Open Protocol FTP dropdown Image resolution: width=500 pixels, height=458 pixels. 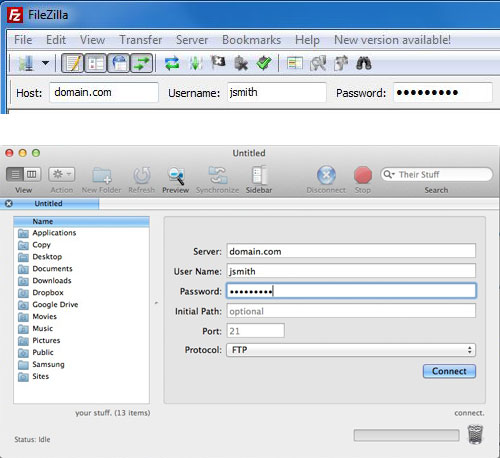(351, 350)
